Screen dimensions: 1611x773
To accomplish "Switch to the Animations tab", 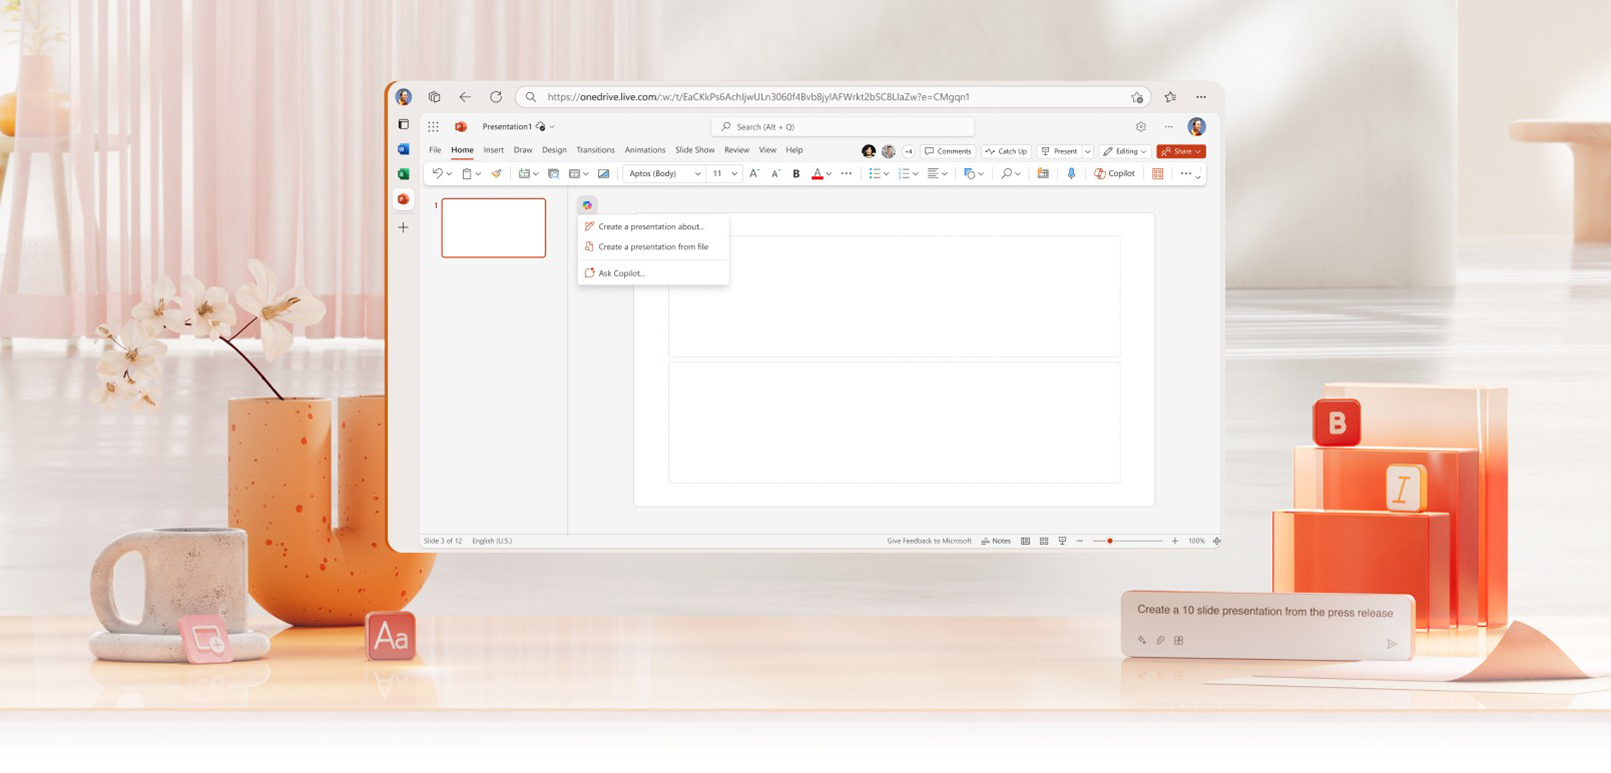I will pos(645,150).
